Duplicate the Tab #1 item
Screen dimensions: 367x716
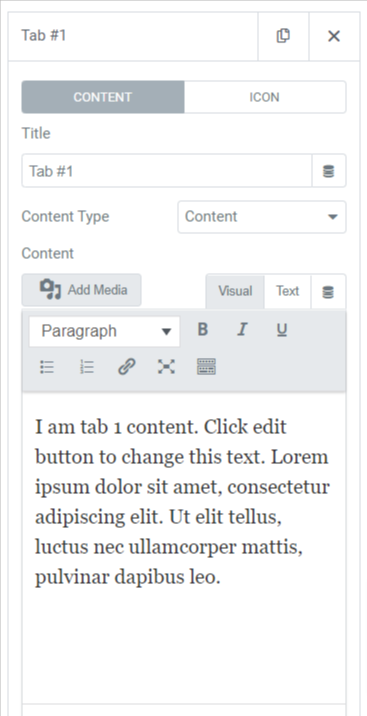283,36
